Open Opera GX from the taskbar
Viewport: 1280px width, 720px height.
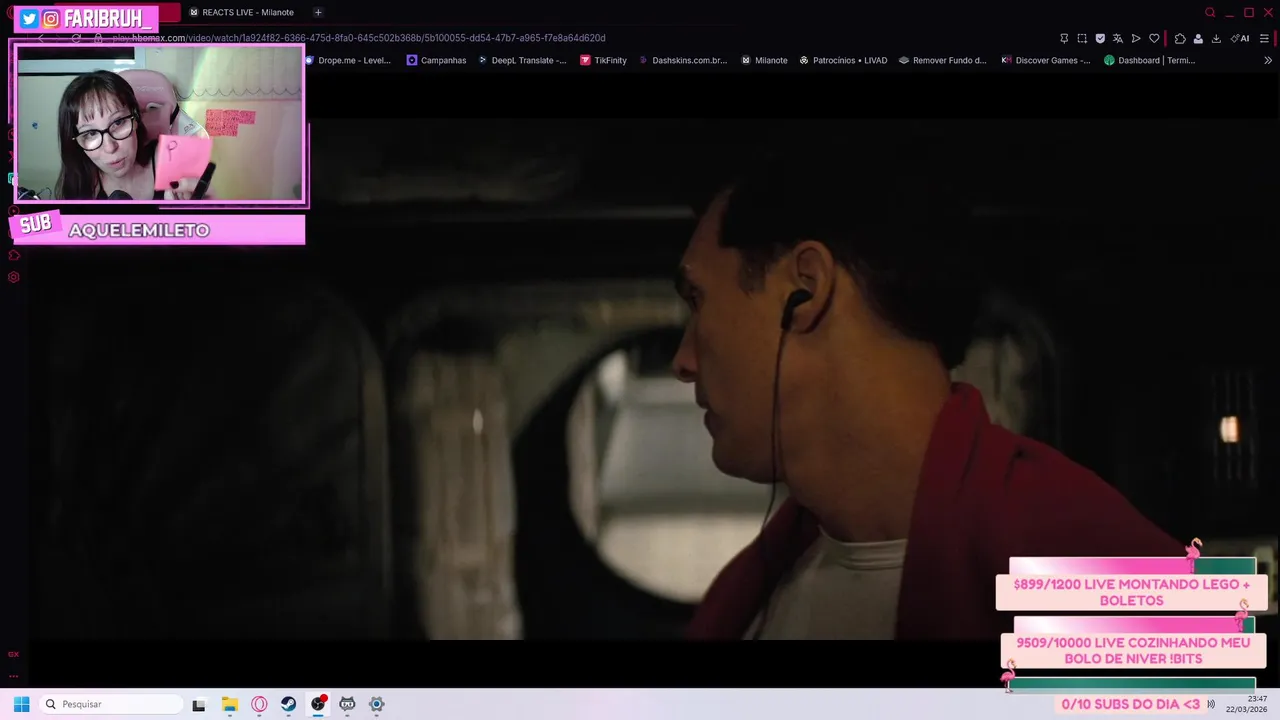[259, 704]
